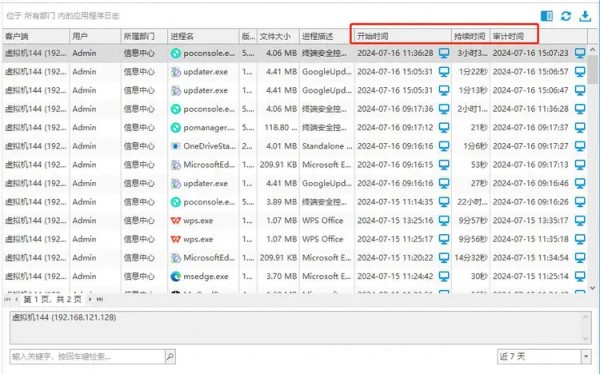Open monitor icon beside start time 2024-07-16 09:17:12
The image size is (600, 374).
444,127
